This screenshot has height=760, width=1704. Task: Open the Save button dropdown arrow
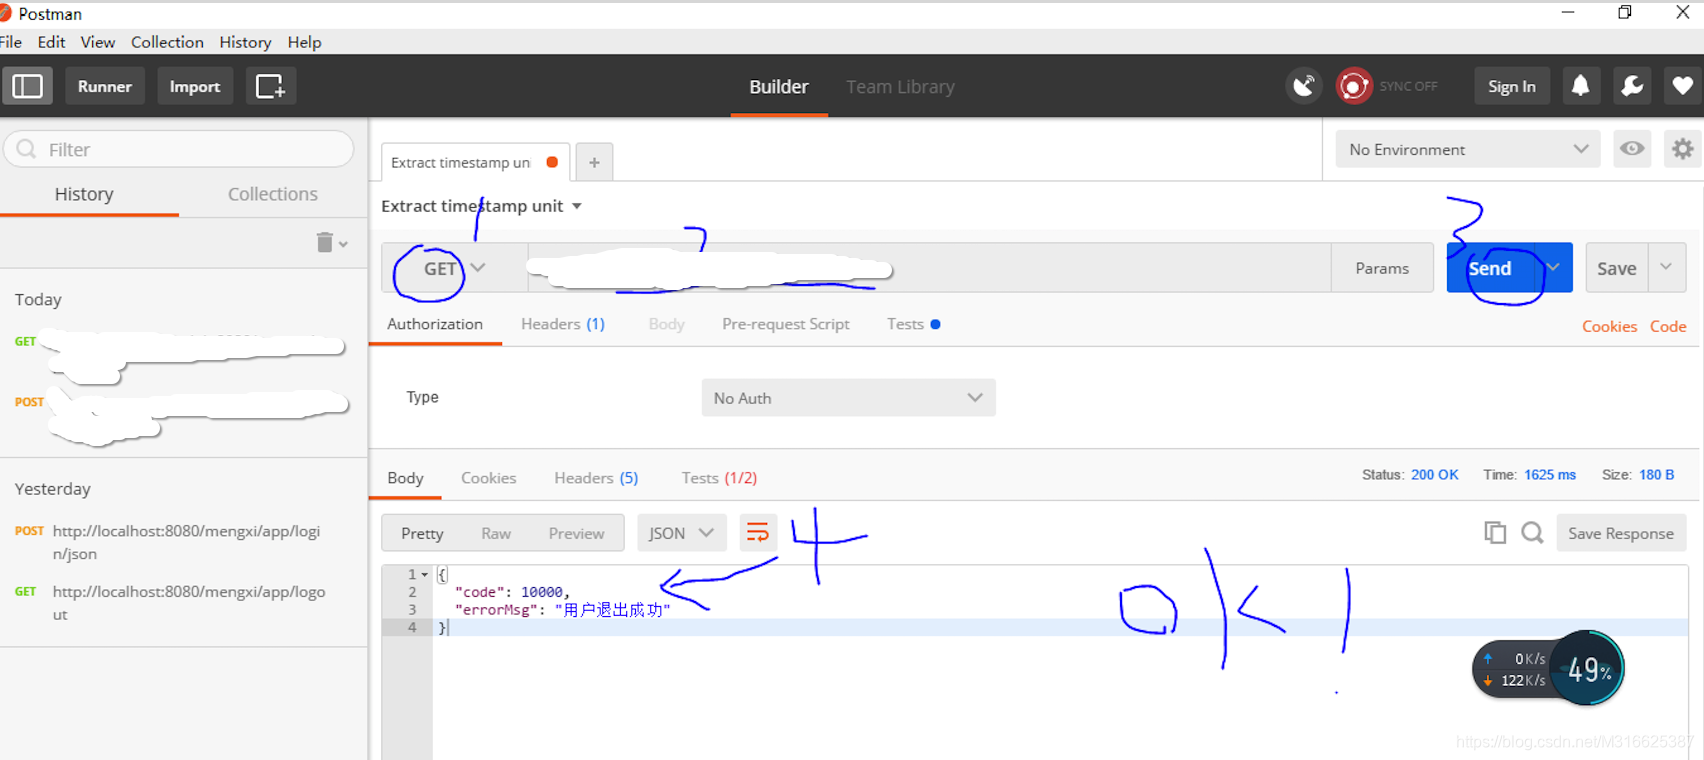(1667, 267)
